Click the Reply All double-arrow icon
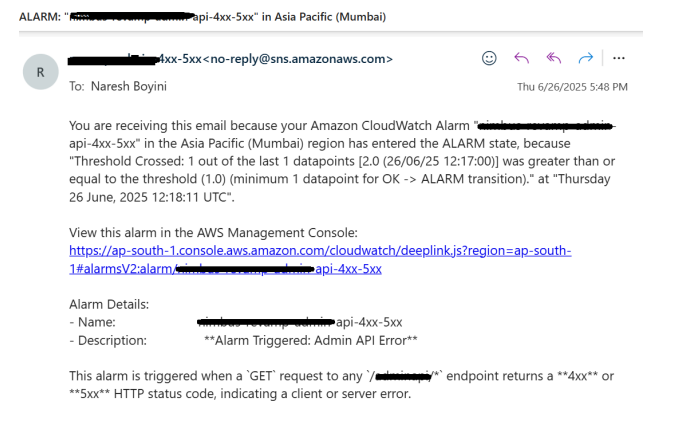Viewport: 689px width, 432px height. click(553, 59)
